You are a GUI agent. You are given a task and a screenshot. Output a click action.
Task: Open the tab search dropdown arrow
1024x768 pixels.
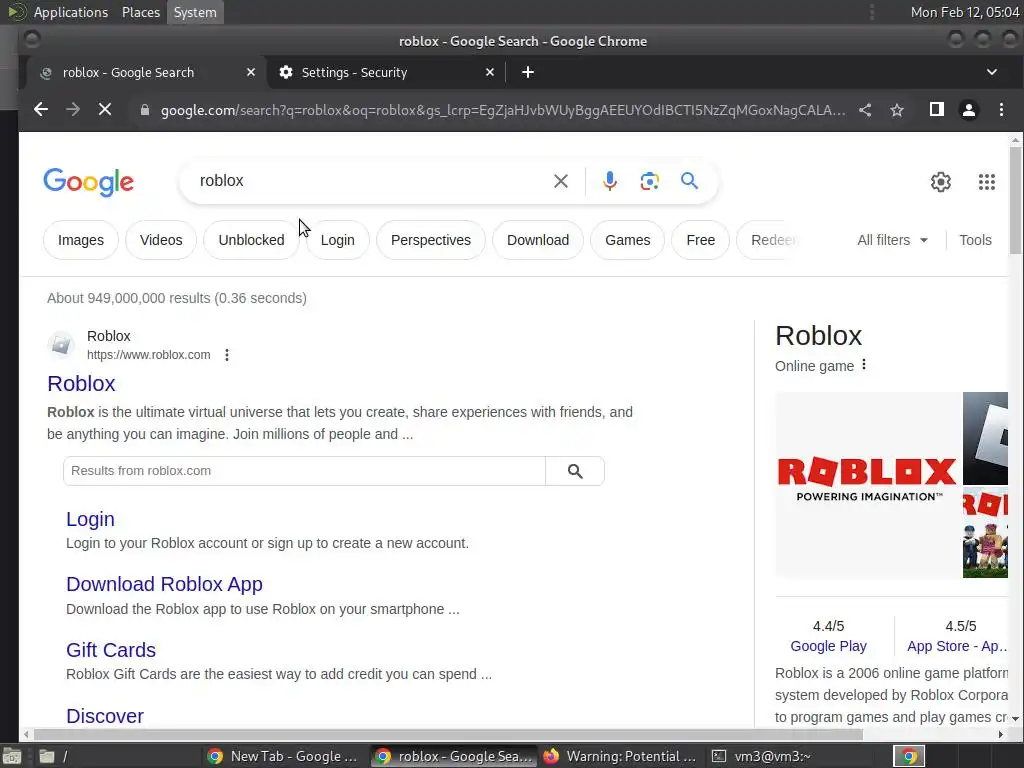(x=991, y=72)
